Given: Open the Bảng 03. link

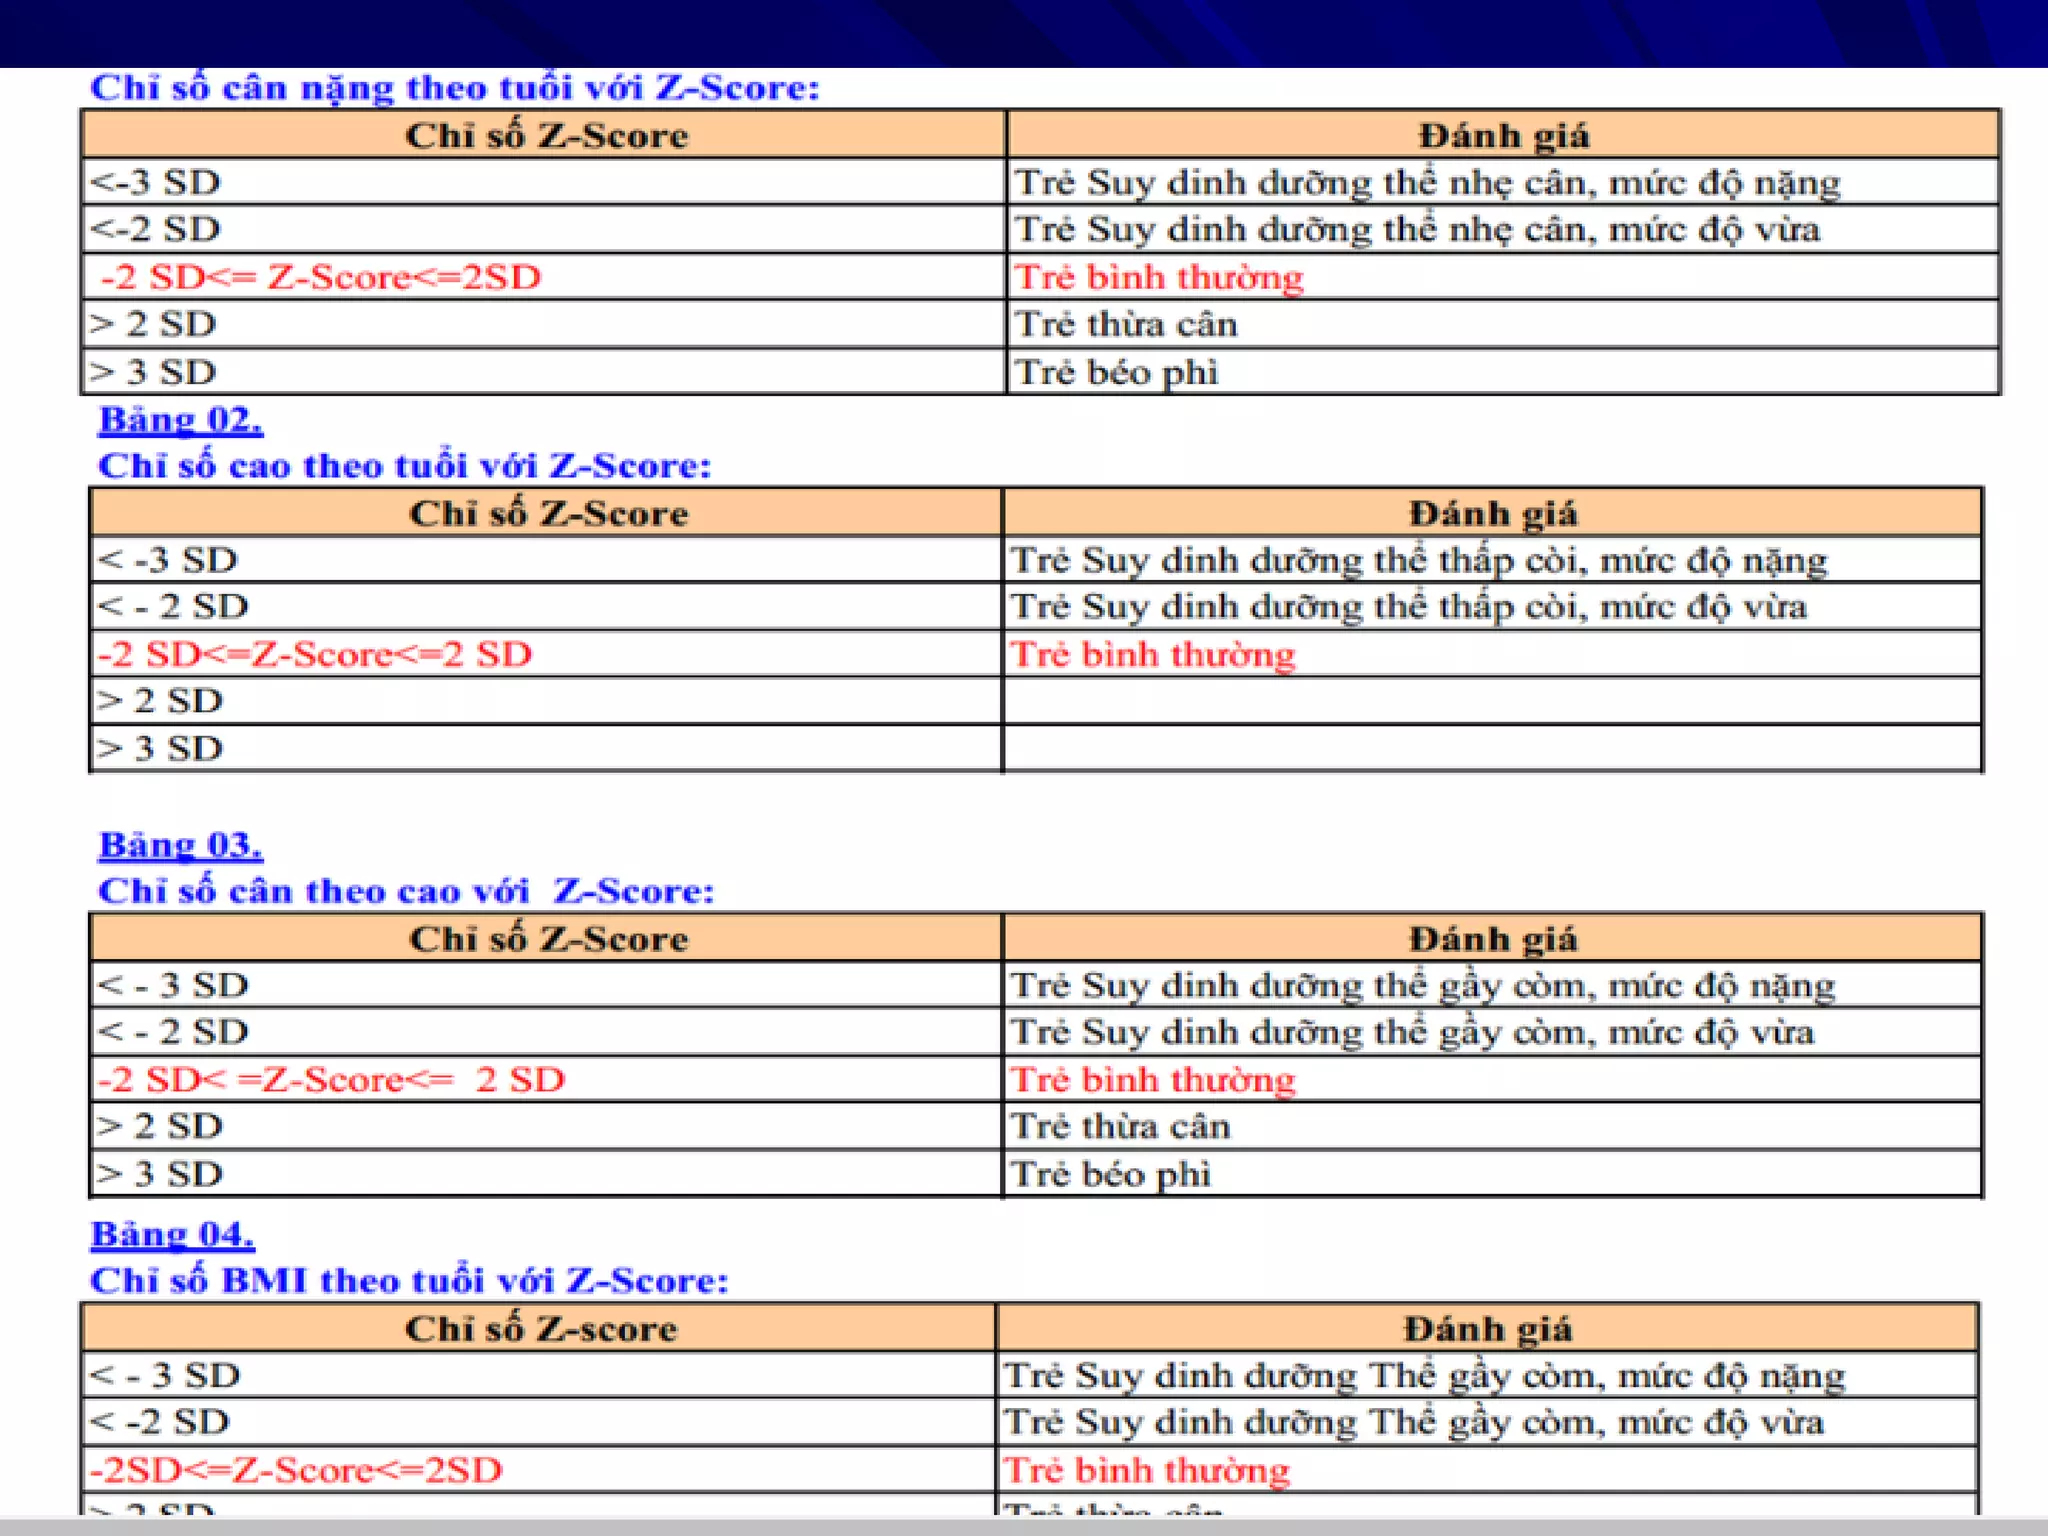Looking at the screenshot, I should pos(180,845).
